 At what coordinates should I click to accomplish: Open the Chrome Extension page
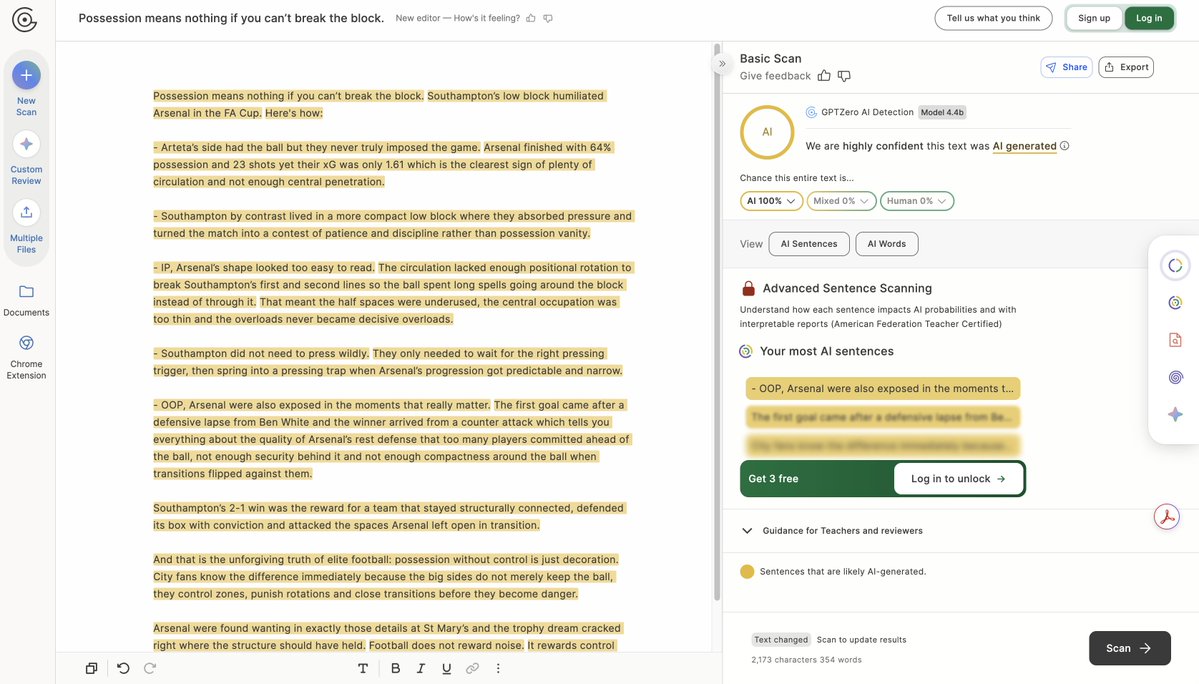coord(26,358)
